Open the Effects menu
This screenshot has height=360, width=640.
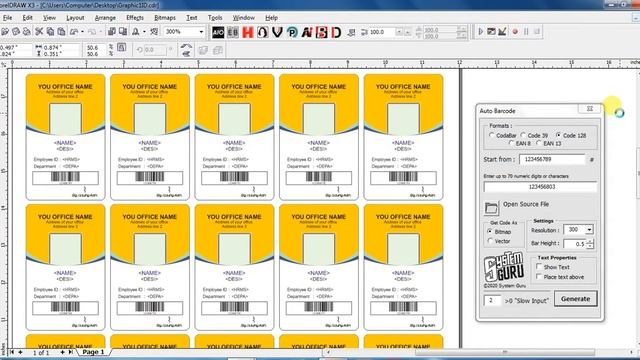[x=135, y=18]
